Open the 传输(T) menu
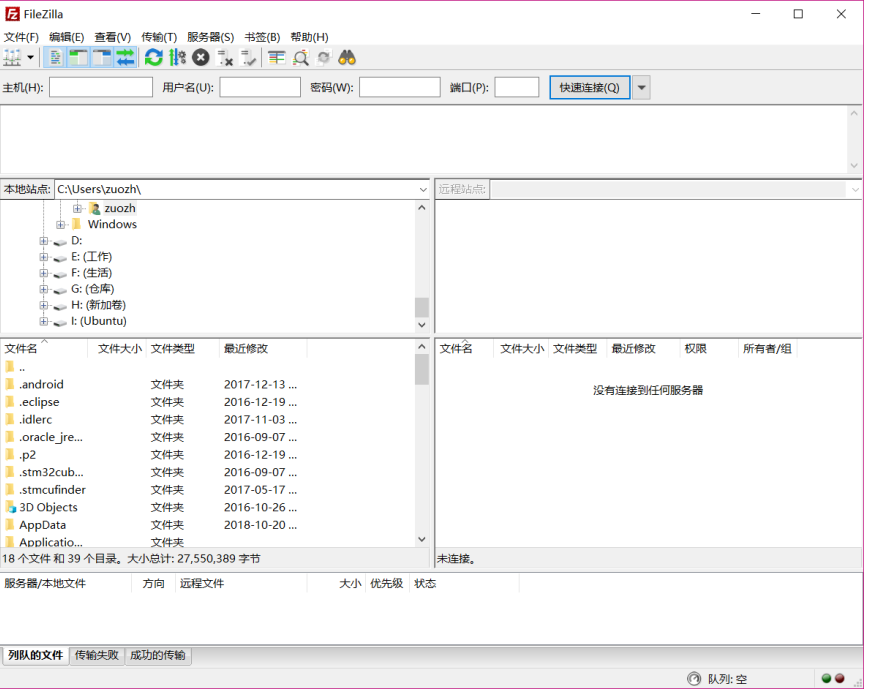Viewport: 888px width, 698px height. [x=158, y=36]
